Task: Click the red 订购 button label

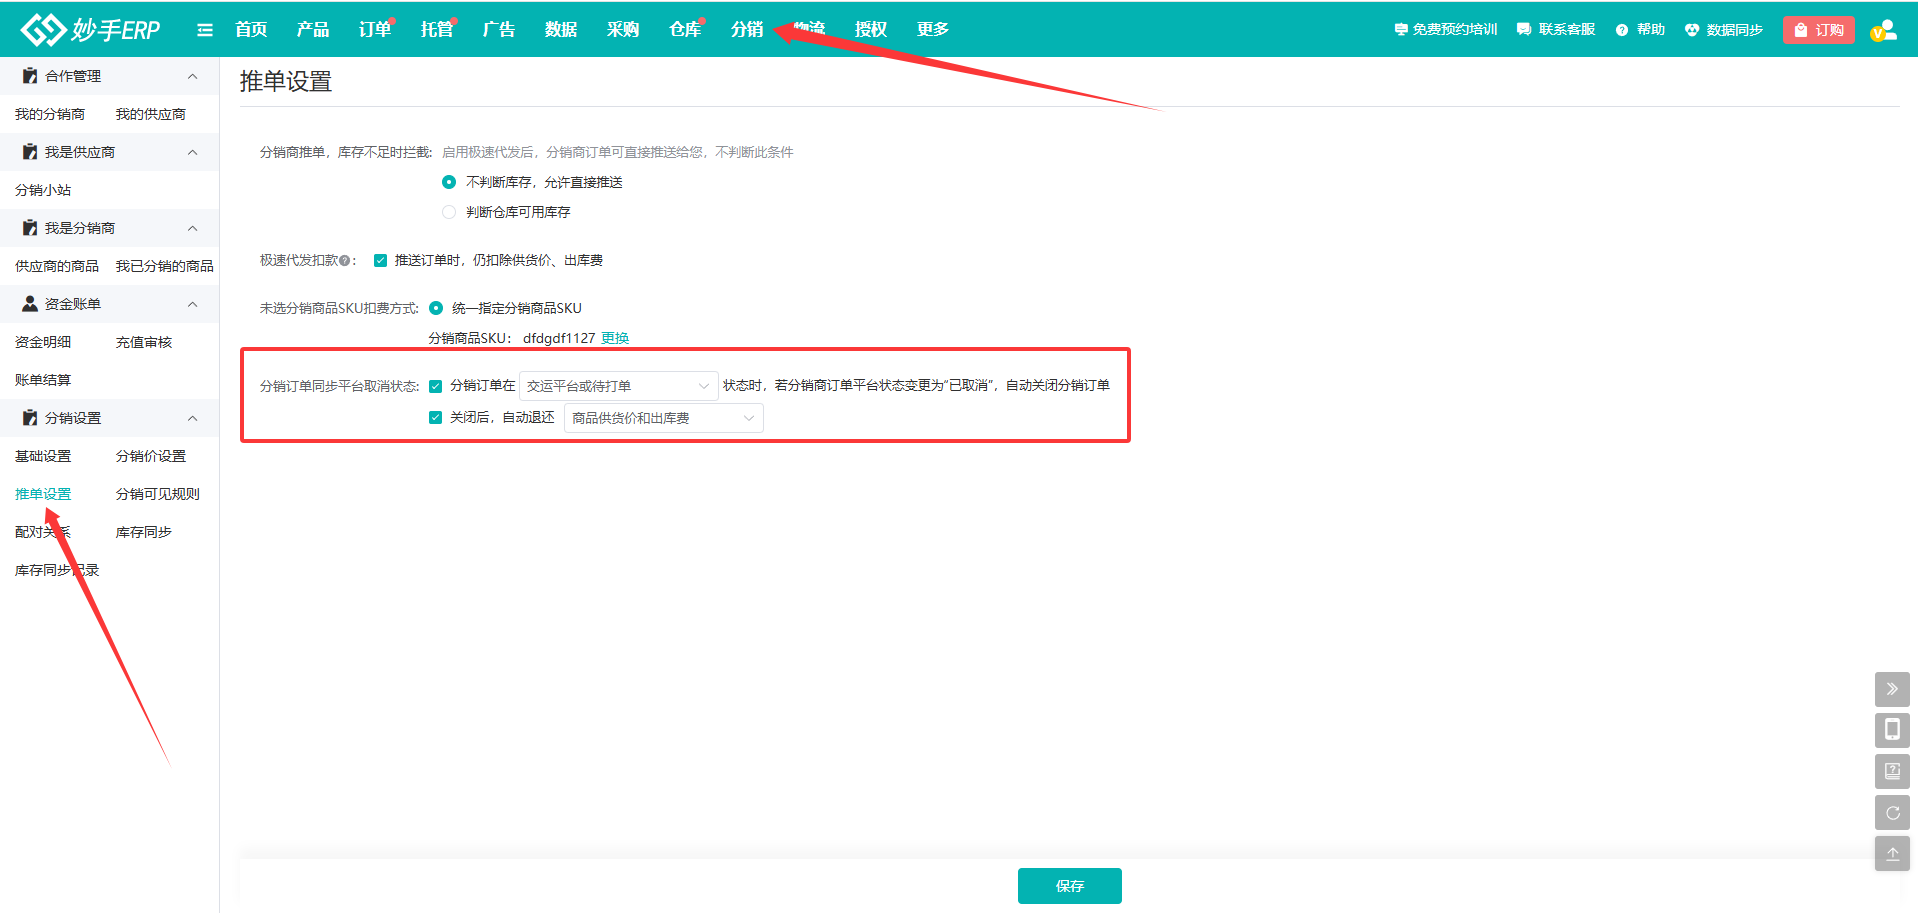Action: point(1830,30)
